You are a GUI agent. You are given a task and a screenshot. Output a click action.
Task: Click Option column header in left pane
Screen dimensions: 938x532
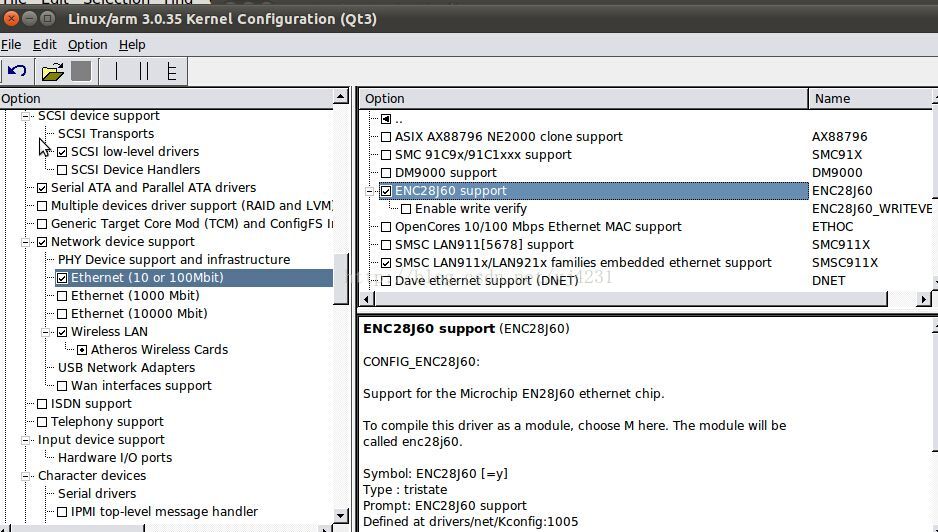coord(166,99)
